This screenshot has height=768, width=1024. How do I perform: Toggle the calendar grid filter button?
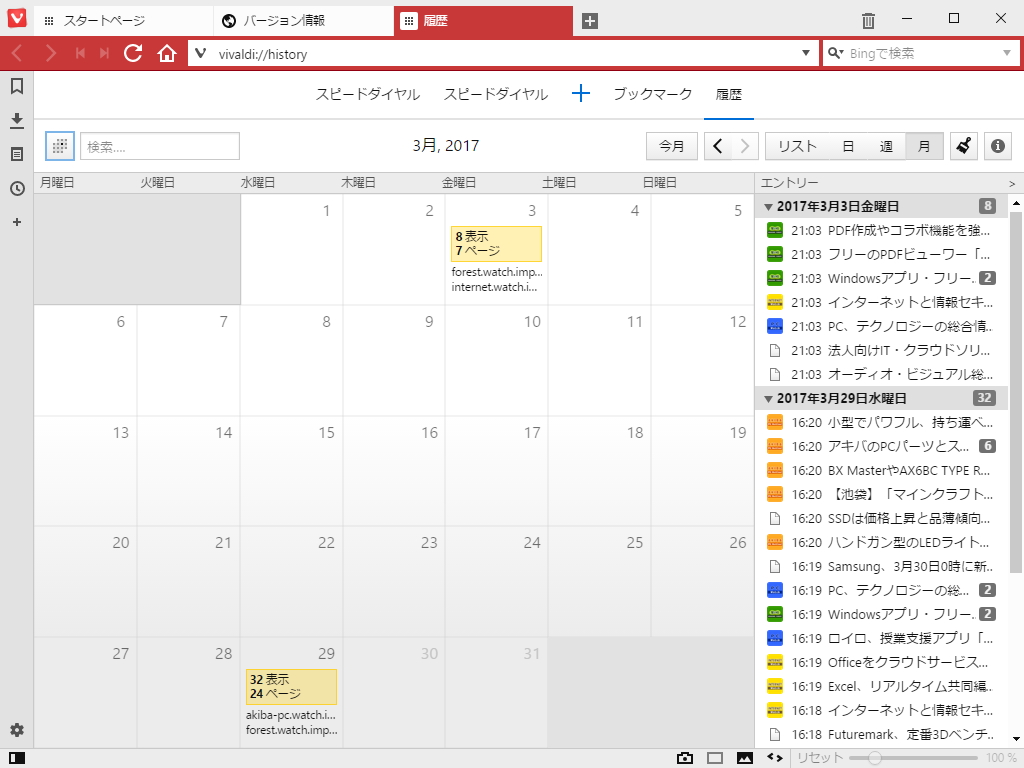pos(59,146)
